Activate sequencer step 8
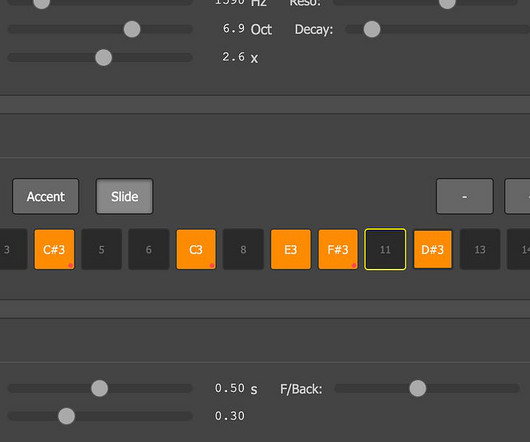The image size is (530, 442). (x=243, y=249)
